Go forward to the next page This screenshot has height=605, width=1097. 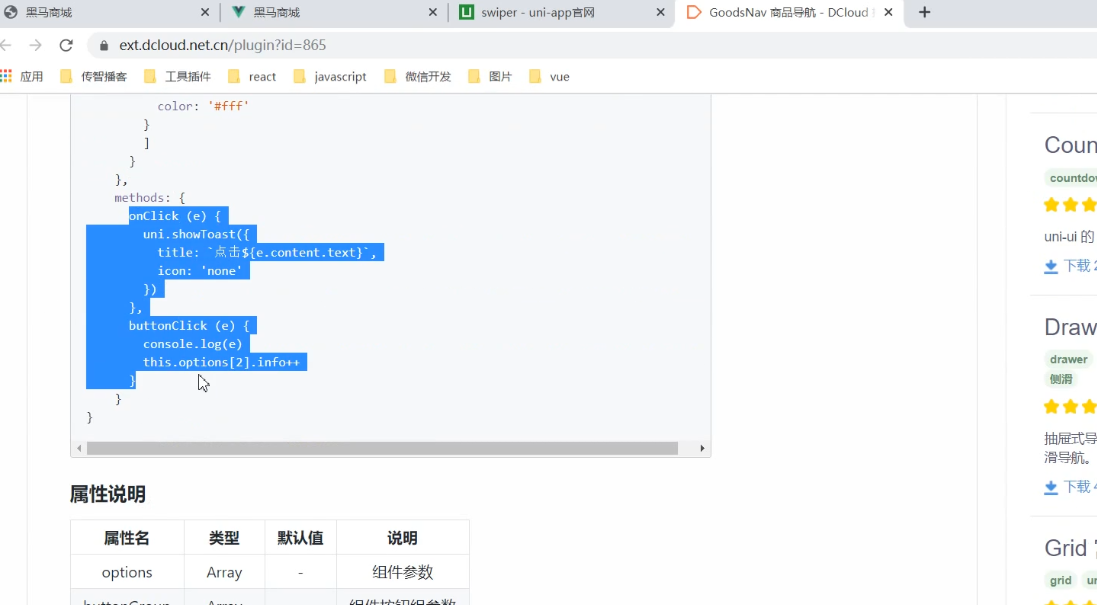click(36, 45)
